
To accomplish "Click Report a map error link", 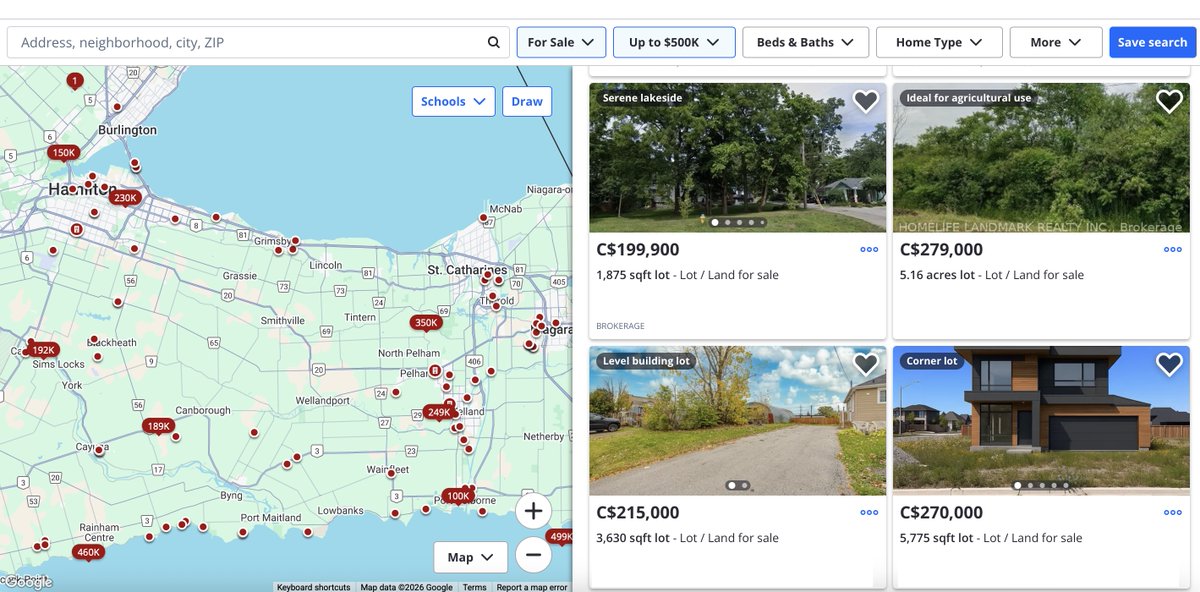I will pyautogui.click(x=532, y=587).
